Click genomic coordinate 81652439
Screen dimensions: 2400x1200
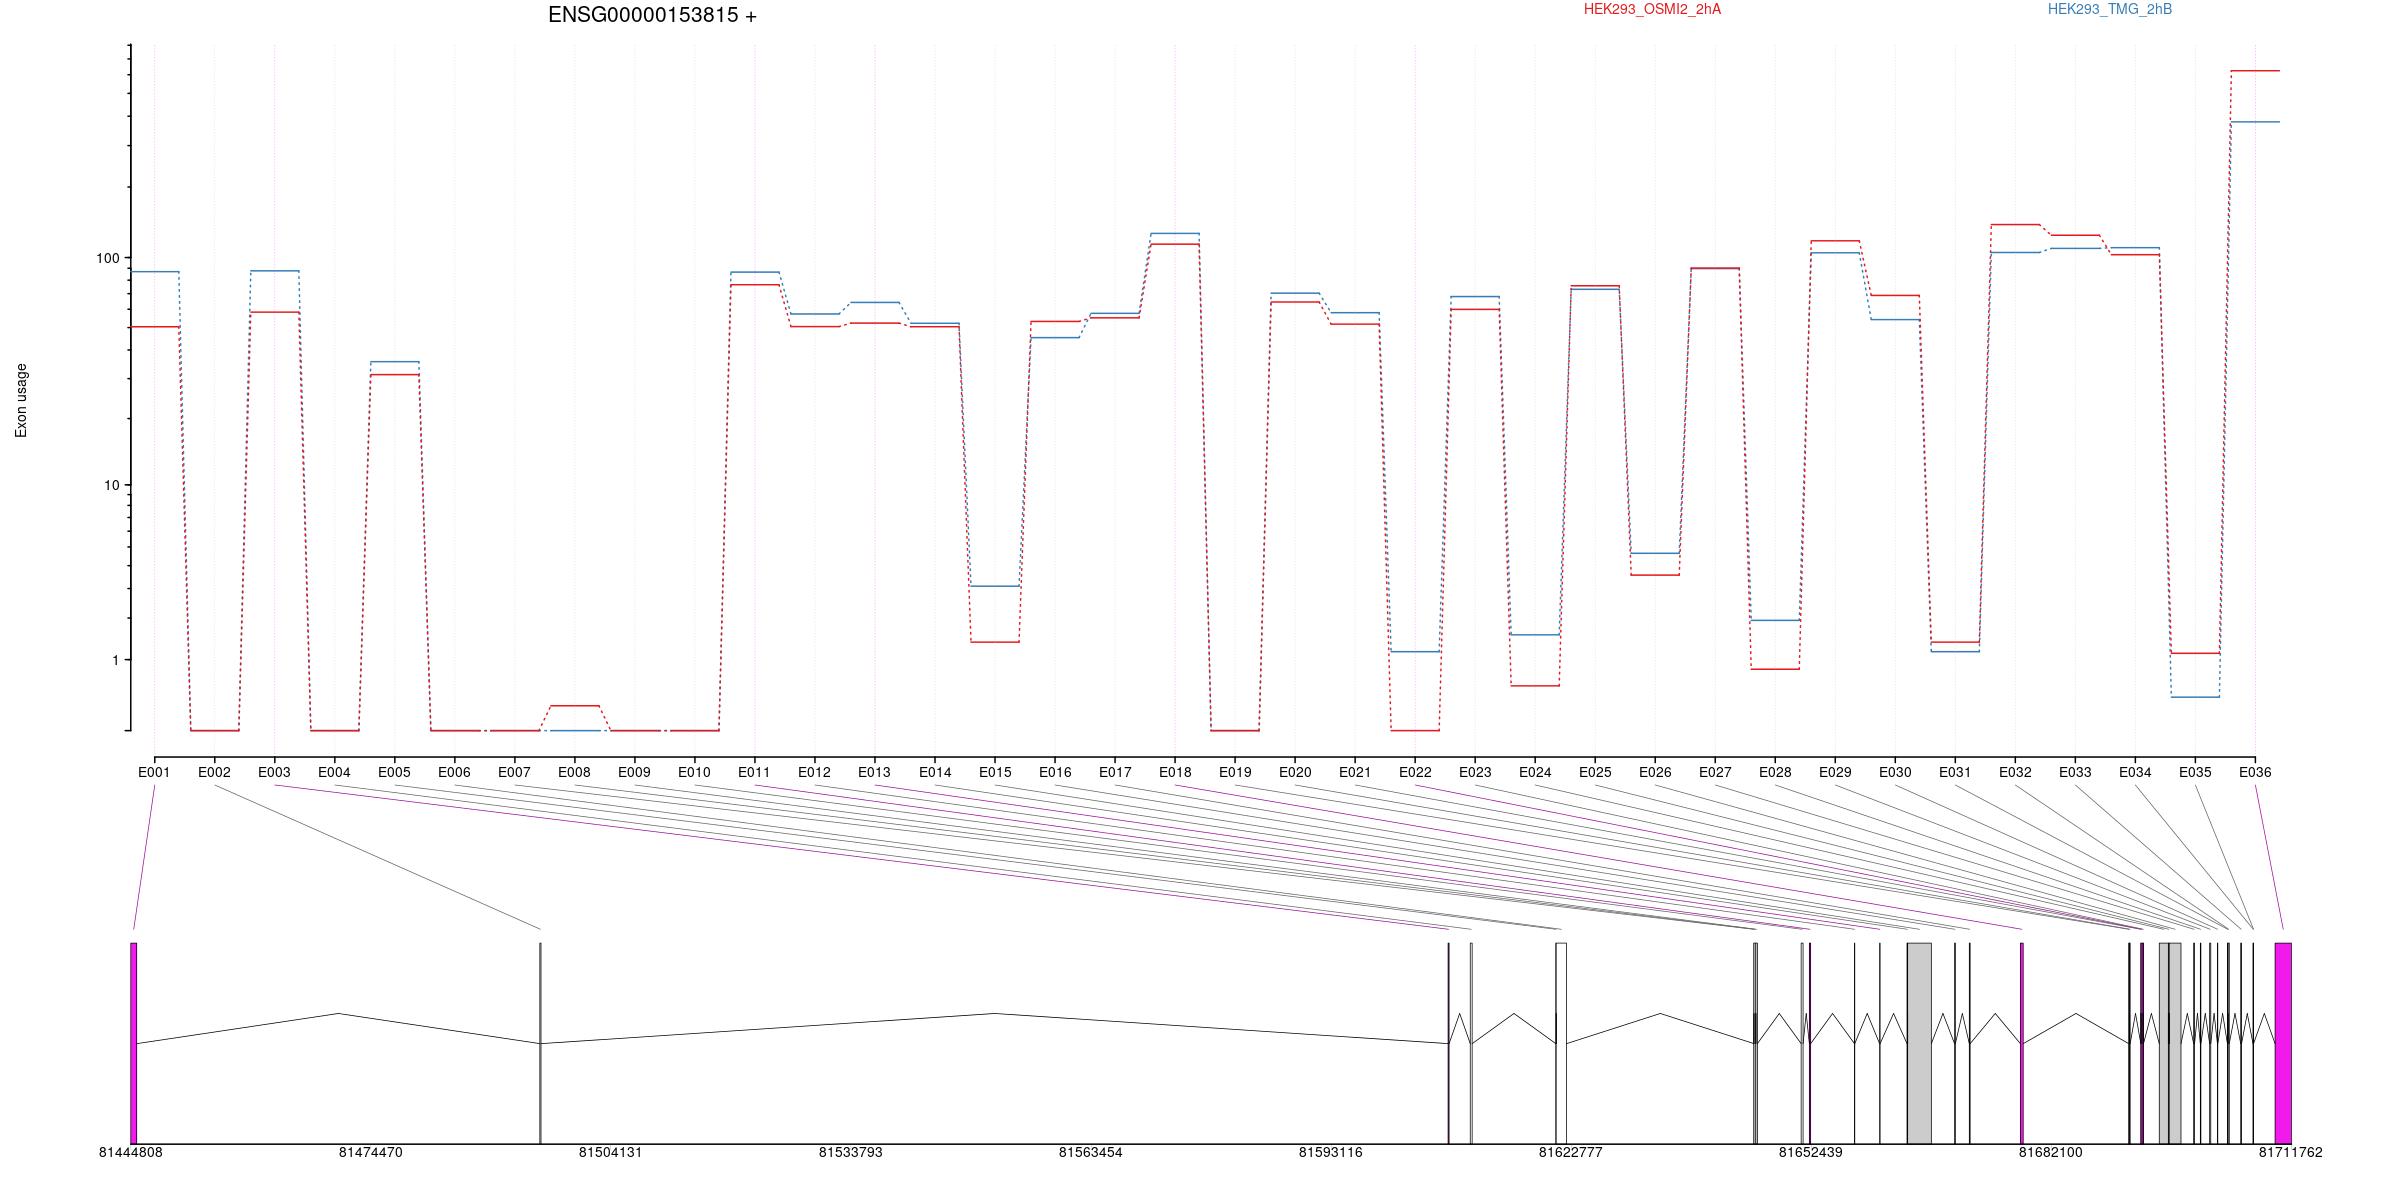(x=1810, y=1153)
